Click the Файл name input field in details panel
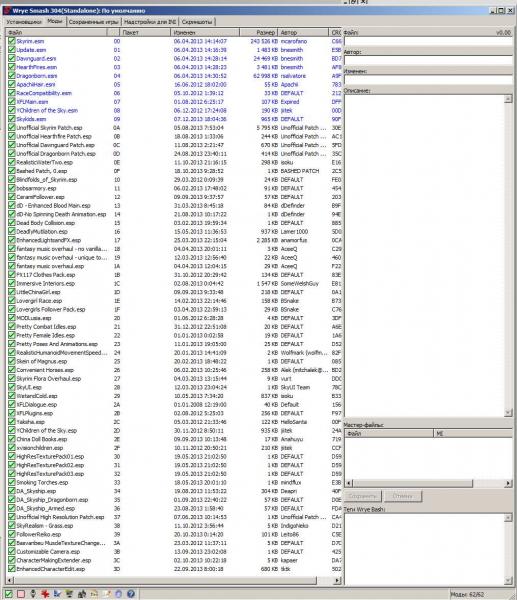 (428, 41)
